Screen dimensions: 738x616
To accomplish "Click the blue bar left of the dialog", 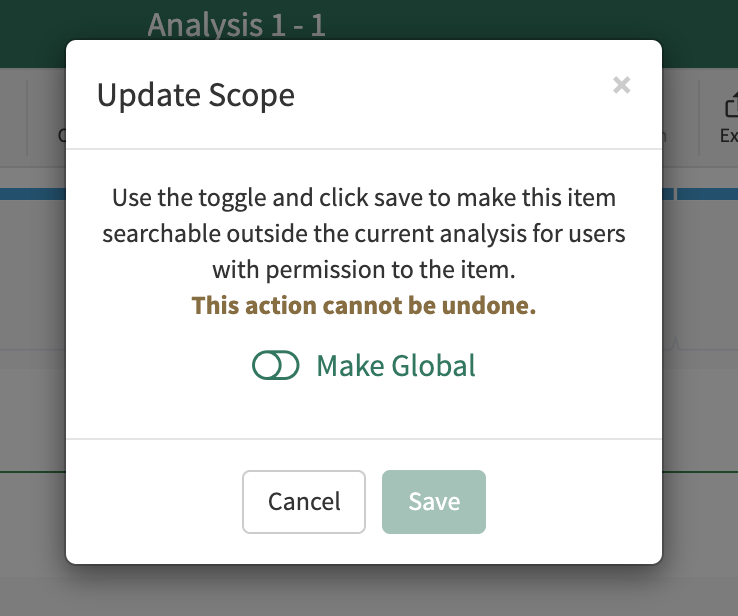I will coord(32,194).
